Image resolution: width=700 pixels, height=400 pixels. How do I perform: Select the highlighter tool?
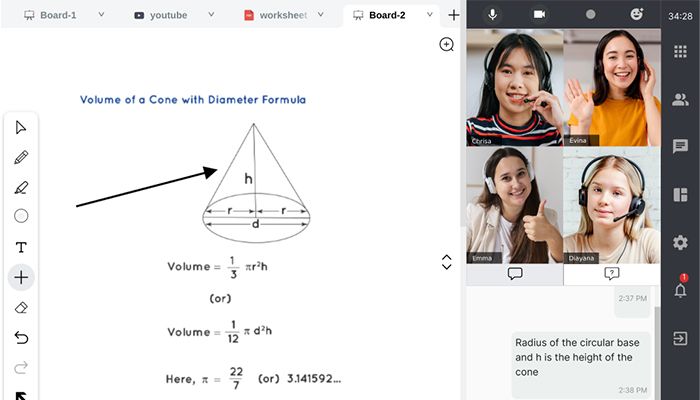pos(21,187)
